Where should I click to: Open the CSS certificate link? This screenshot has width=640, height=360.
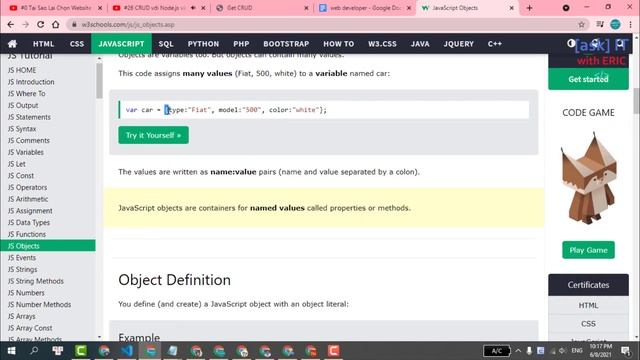[588, 324]
